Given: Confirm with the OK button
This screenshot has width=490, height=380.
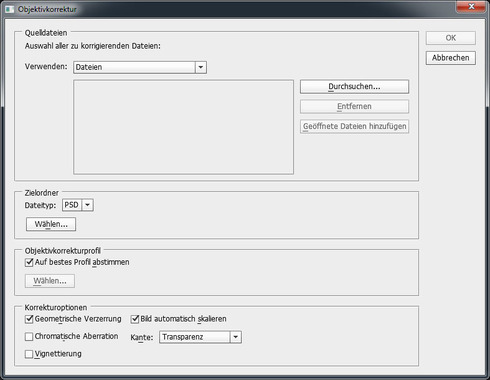Looking at the screenshot, I should pos(451,38).
